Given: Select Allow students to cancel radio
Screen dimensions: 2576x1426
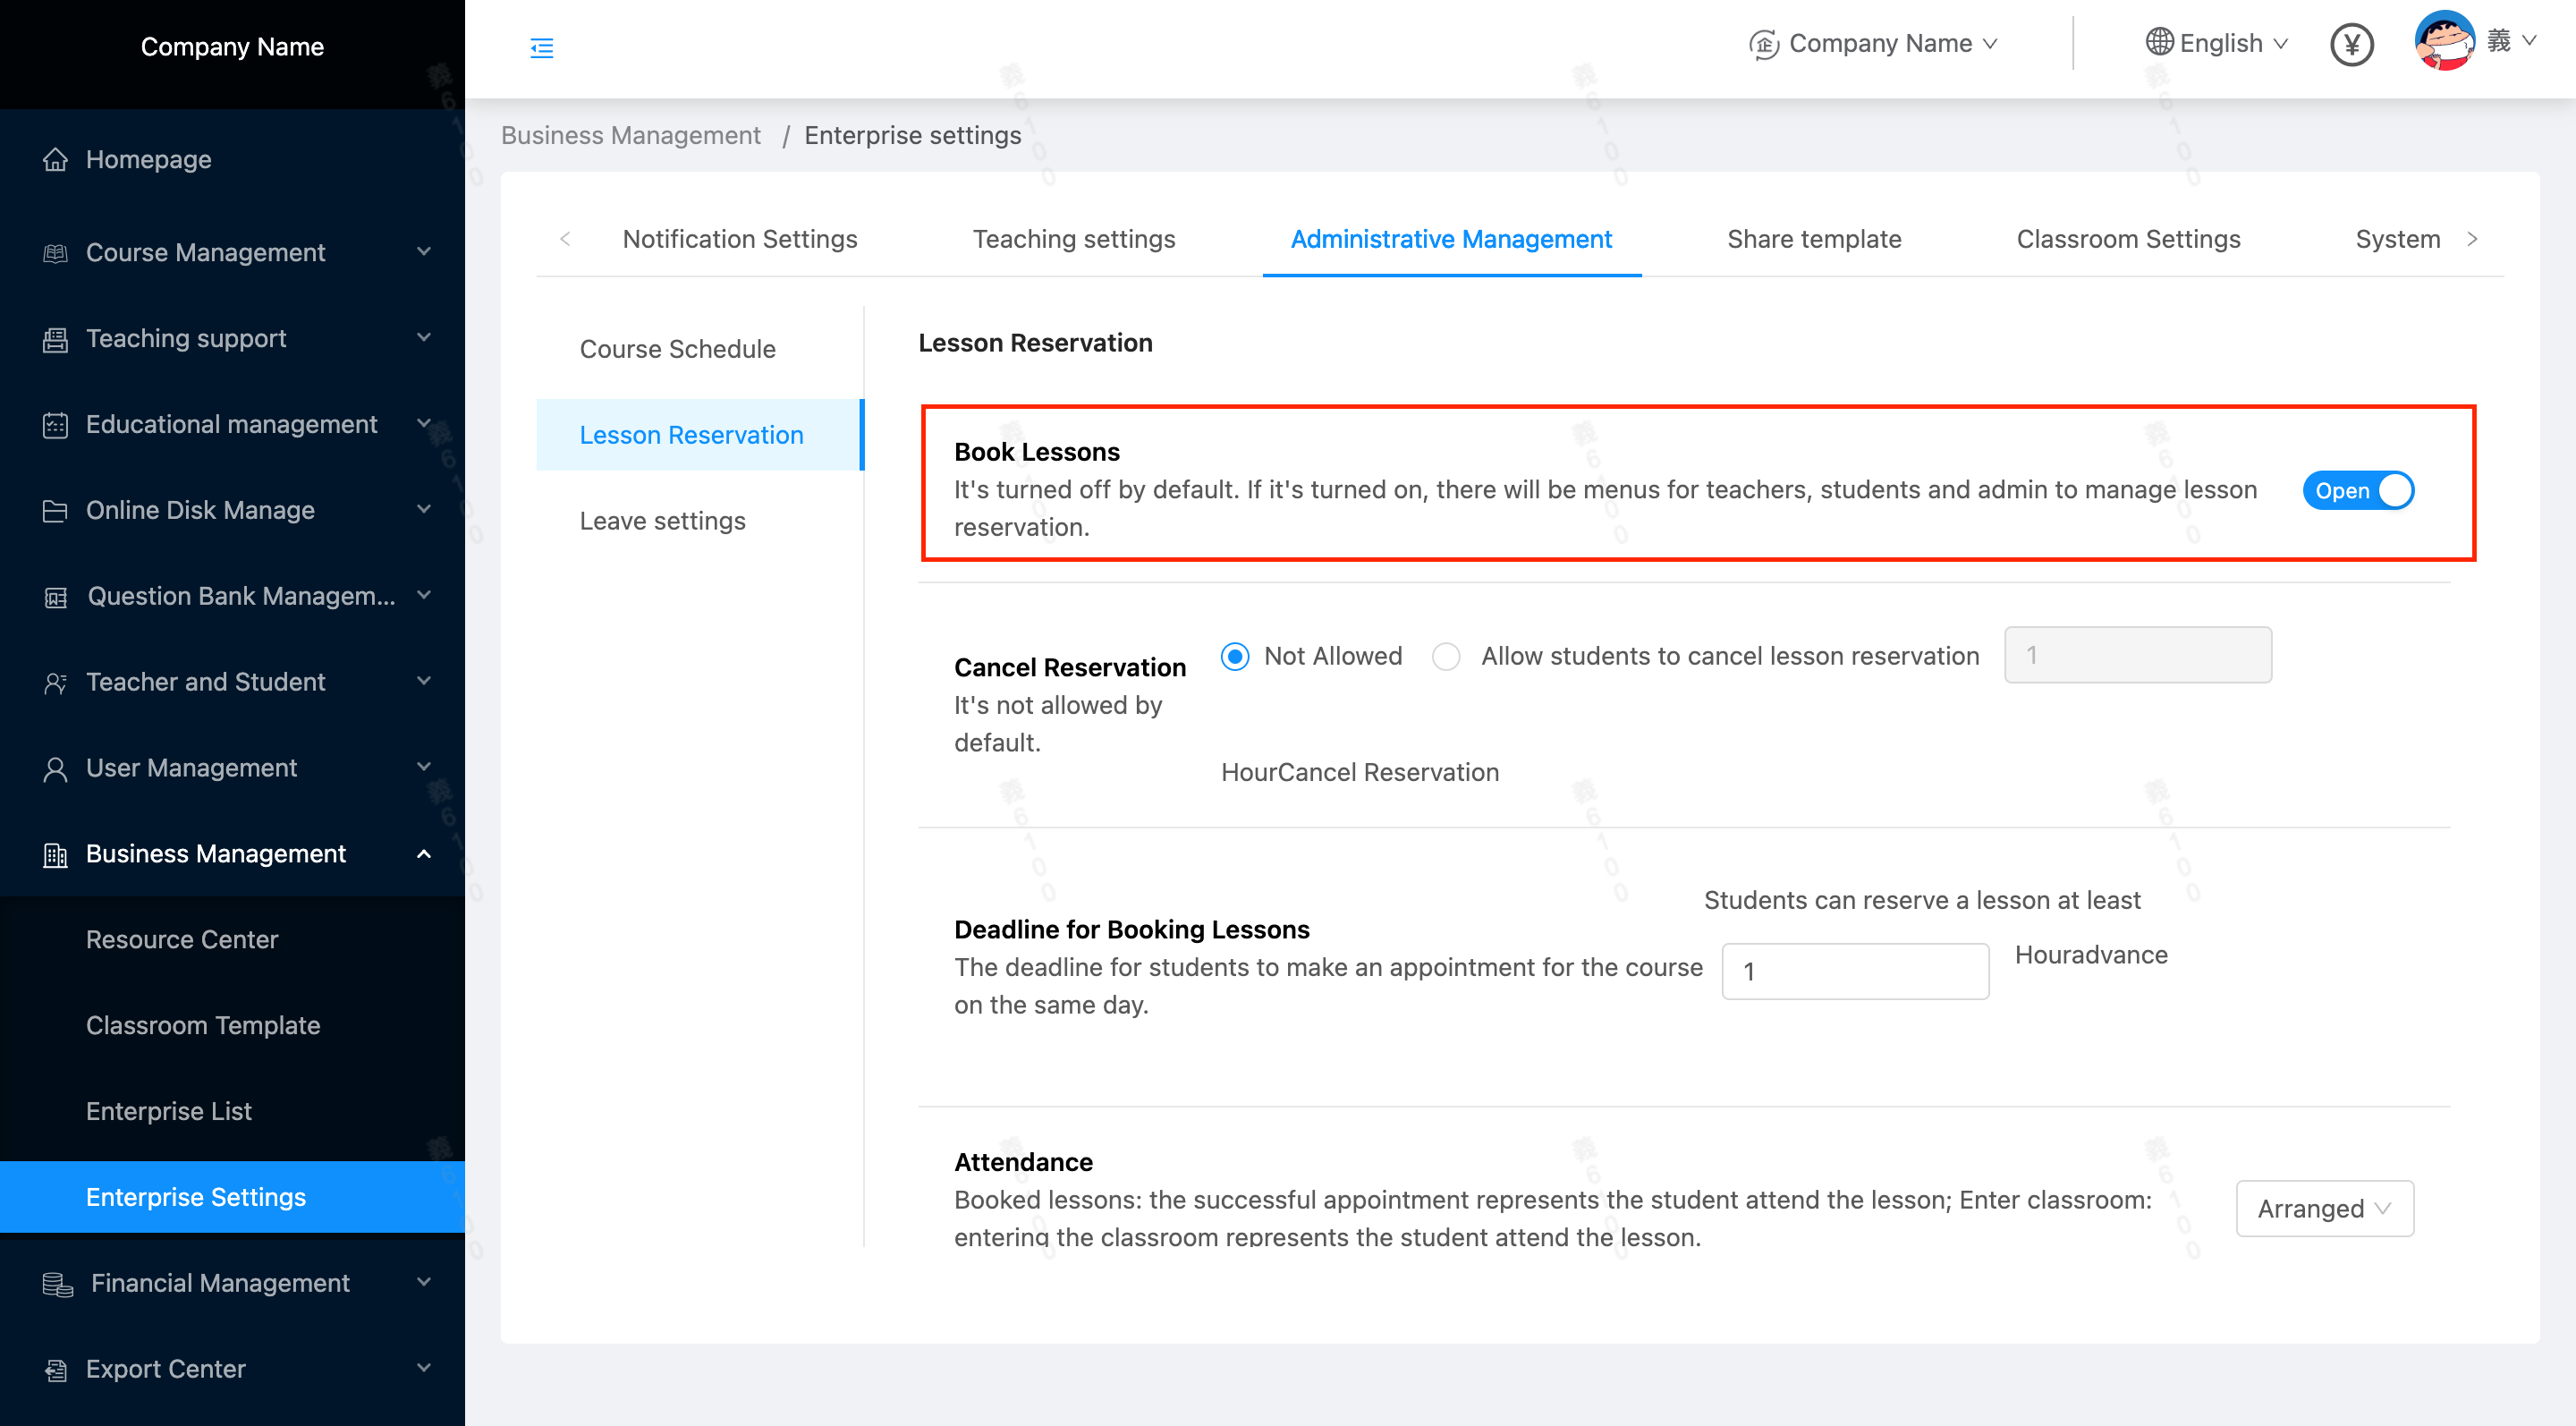Looking at the screenshot, I should (1446, 656).
